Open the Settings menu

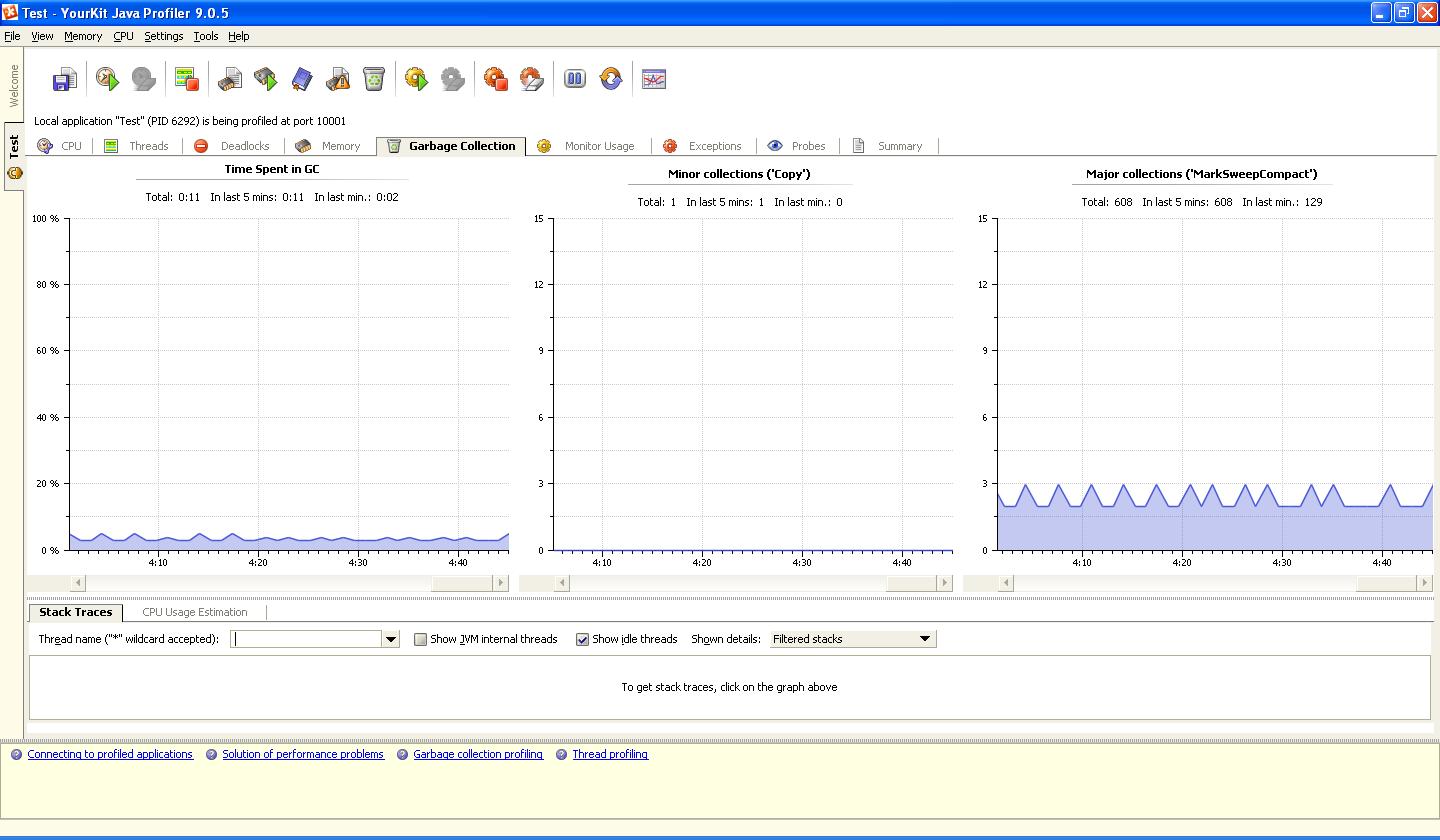(x=163, y=36)
